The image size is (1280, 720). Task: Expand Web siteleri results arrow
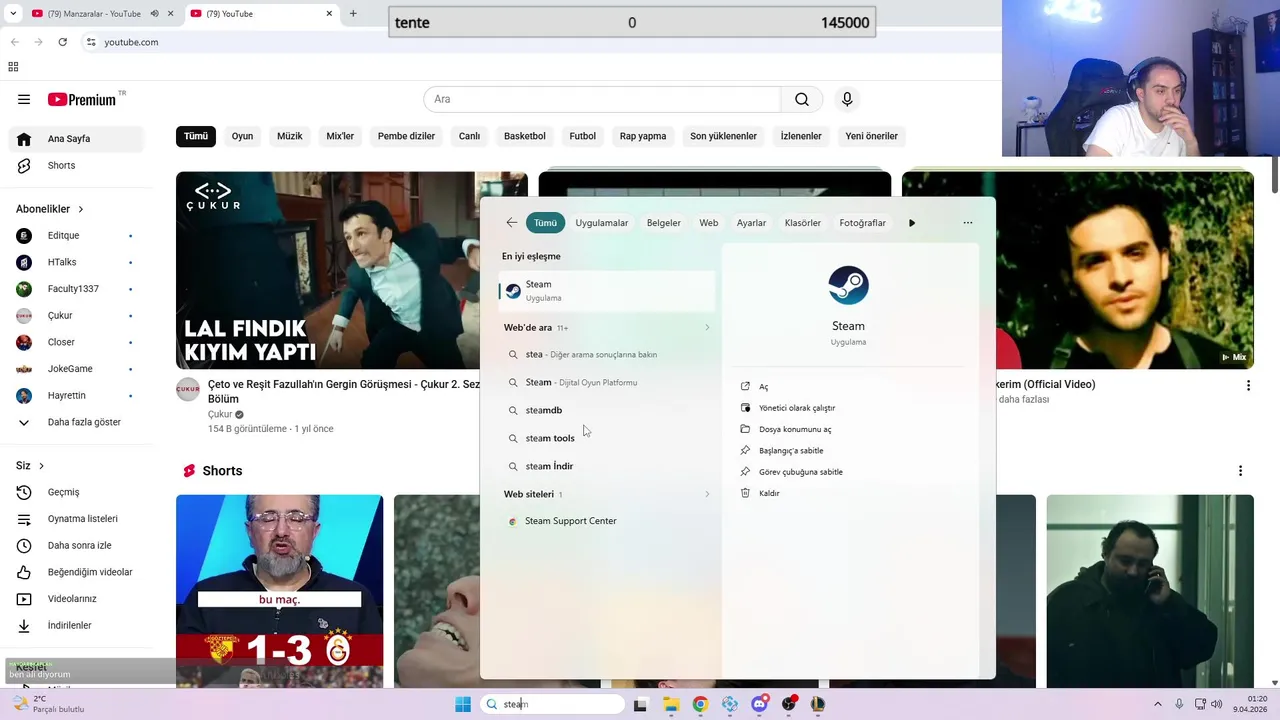[707, 494]
